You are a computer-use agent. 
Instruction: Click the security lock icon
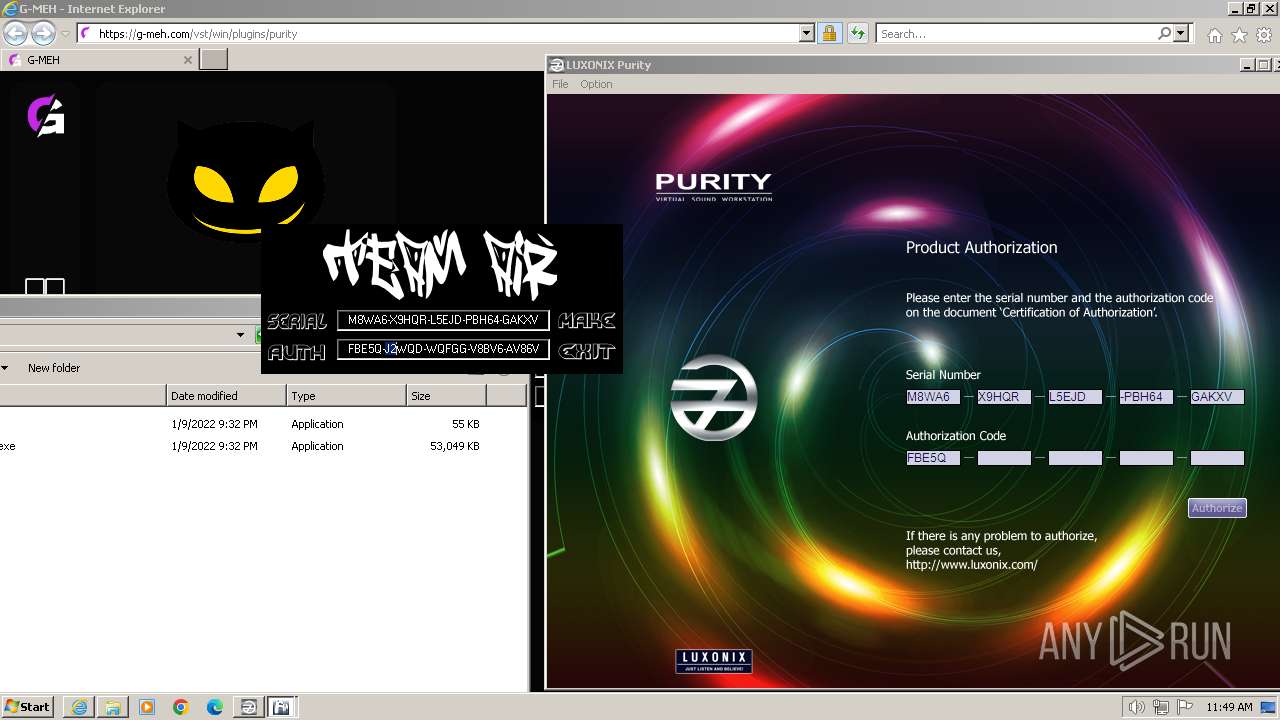[829, 33]
